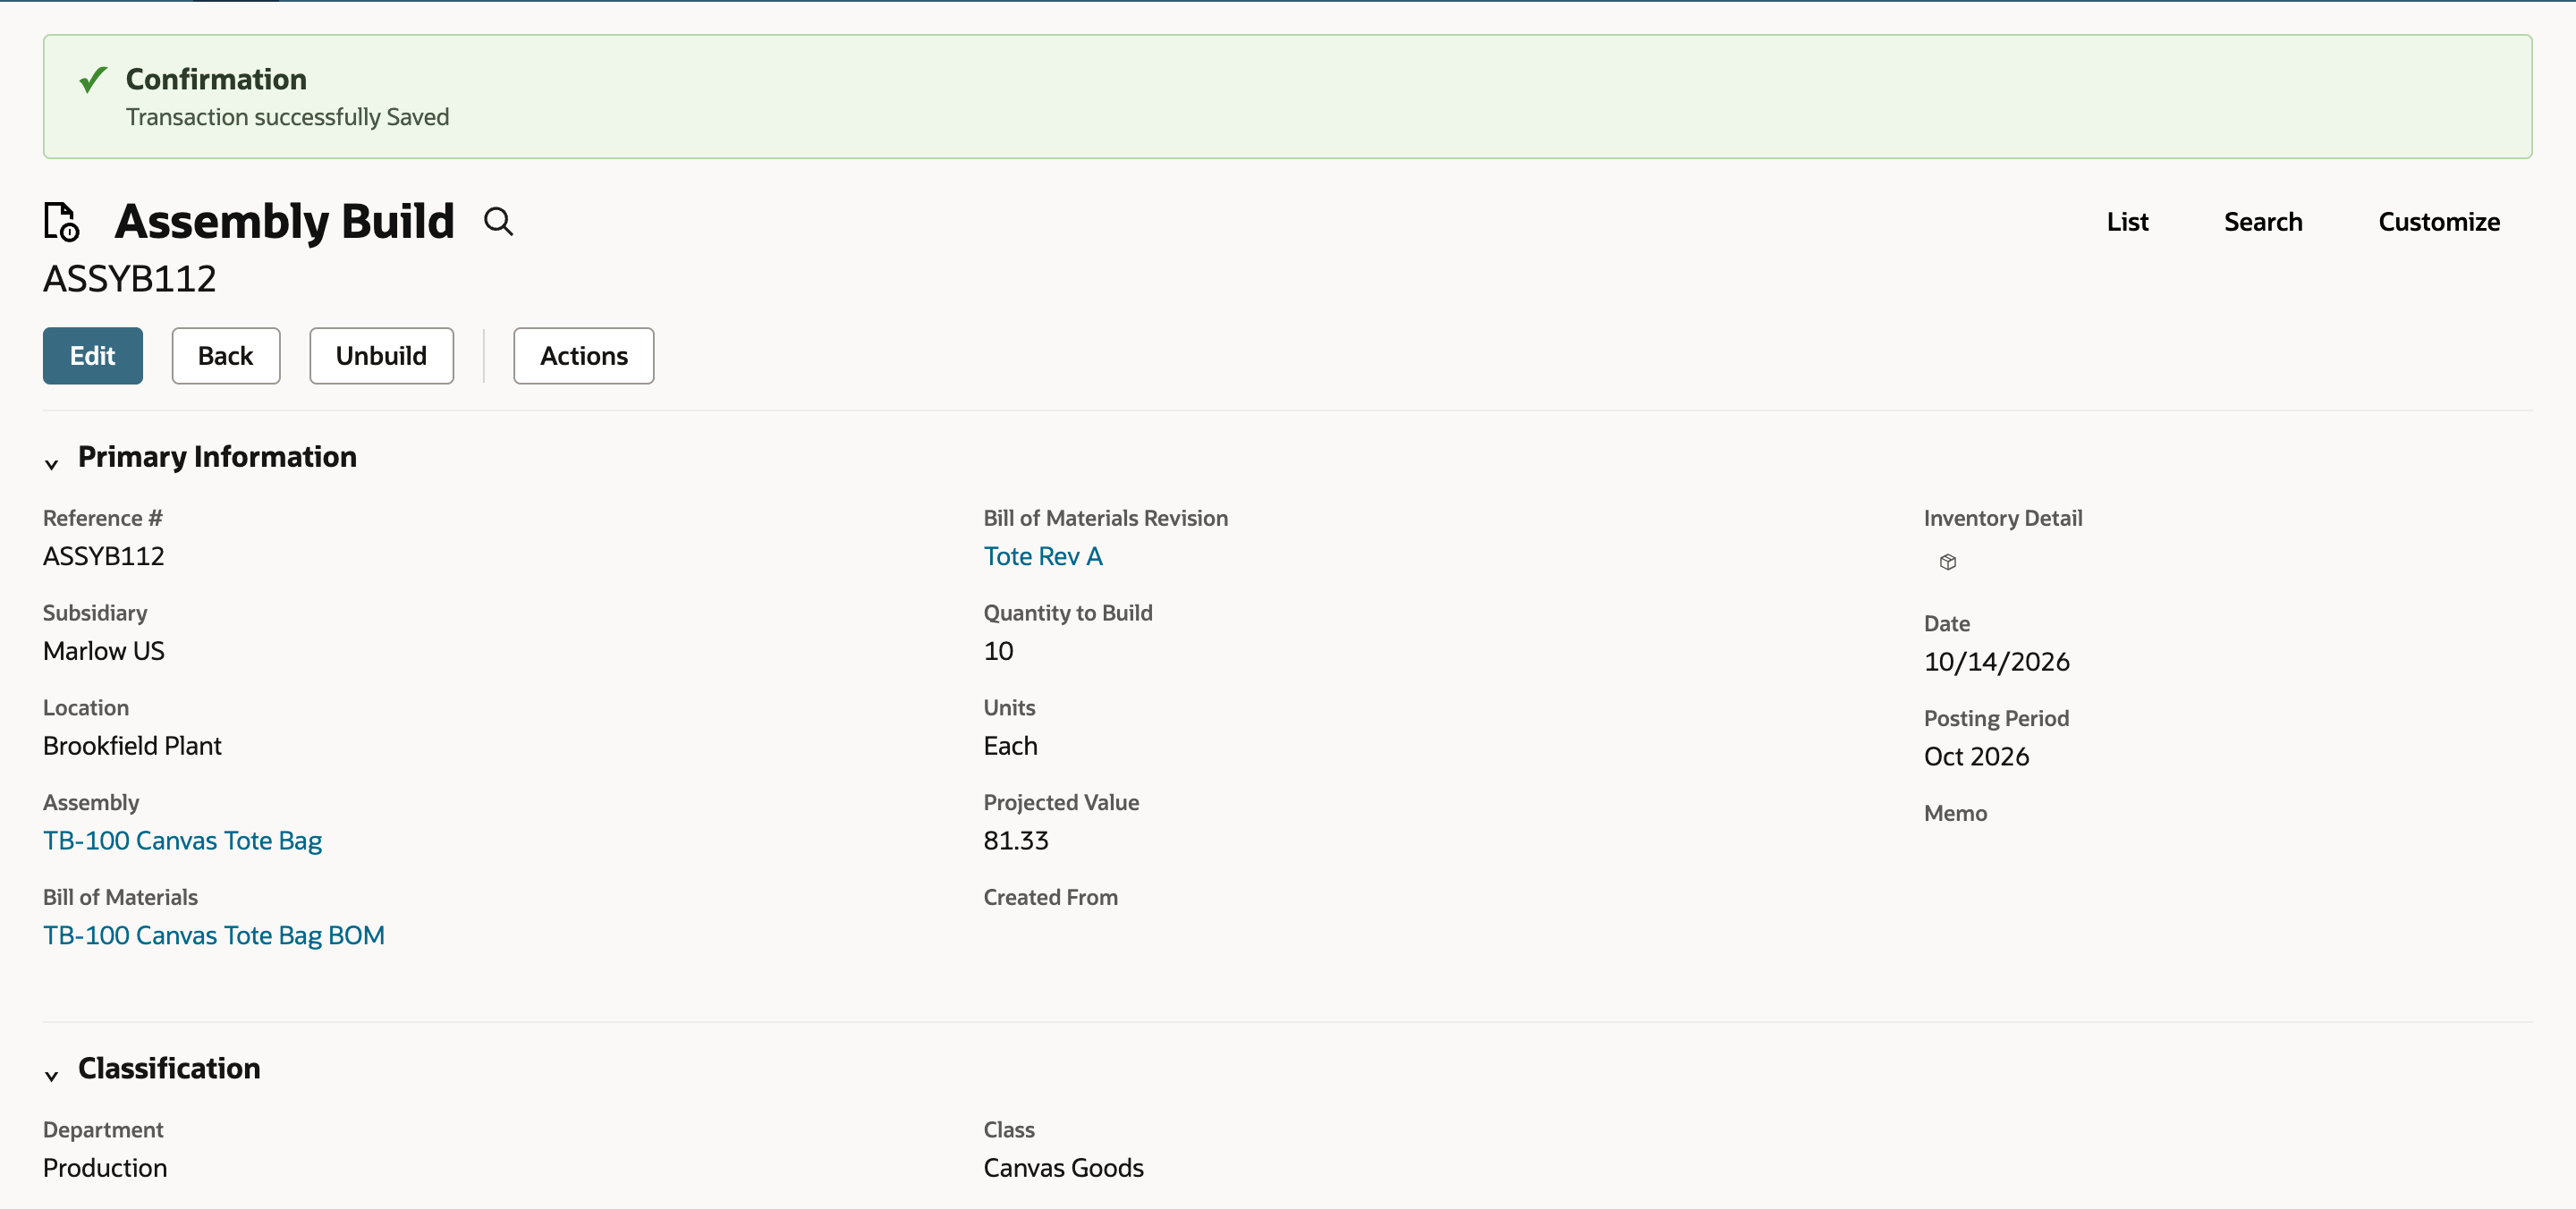Image resolution: width=2576 pixels, height=1209 pixels.
Task: Click the Quantity to Build value 10
Action: click(998, 651)
